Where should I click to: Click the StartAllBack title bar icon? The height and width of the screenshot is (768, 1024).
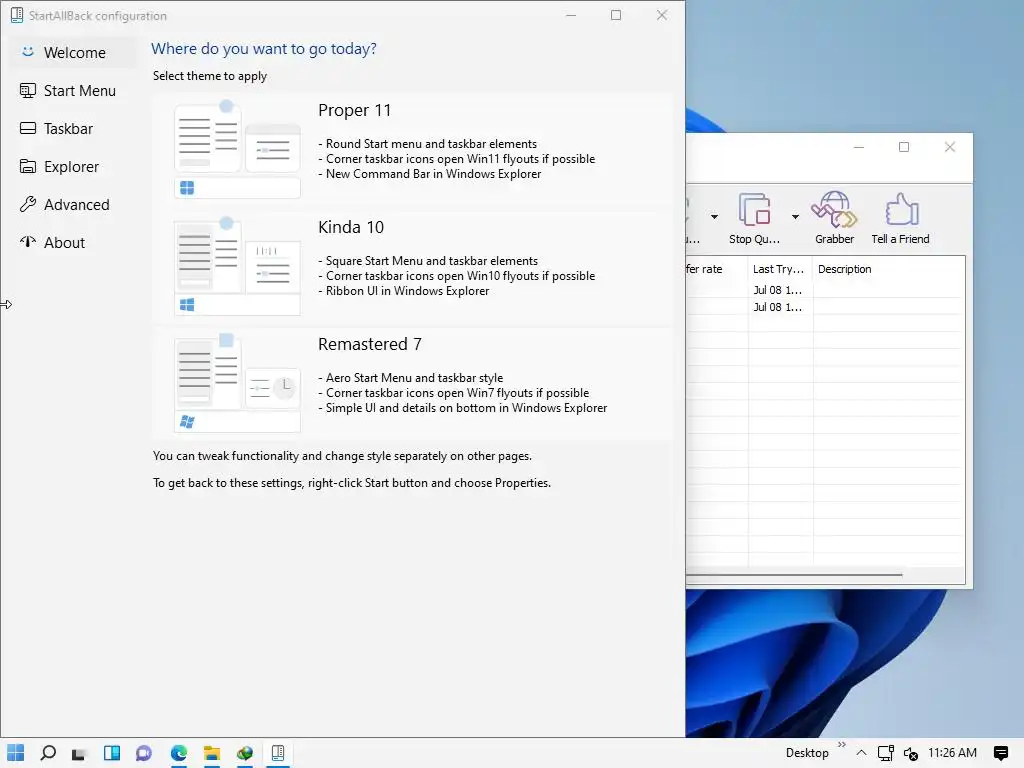pyautogui.click(x=17, y=15)
